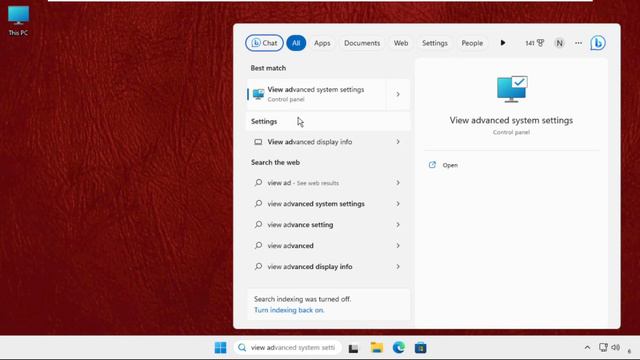Viewport: 640px width, 360px height.
Task: Launch File Explorer from the taskbar
Action: tap(376, 347)
